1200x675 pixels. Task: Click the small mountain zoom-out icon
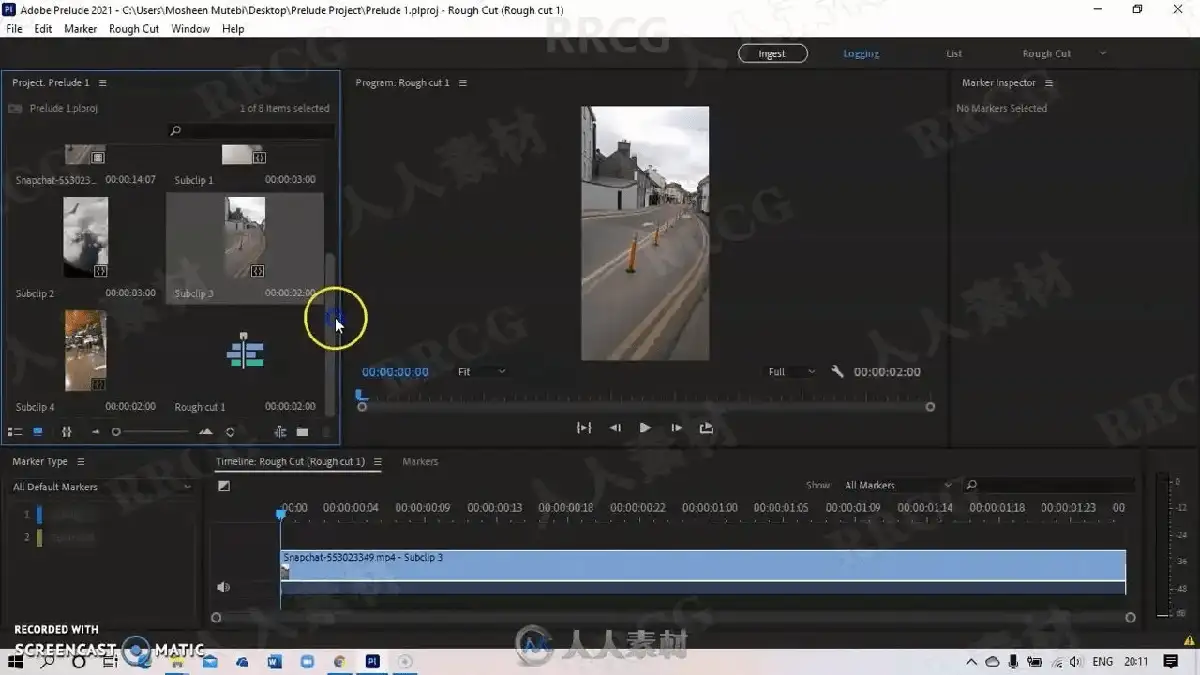[x=96, y=432]
